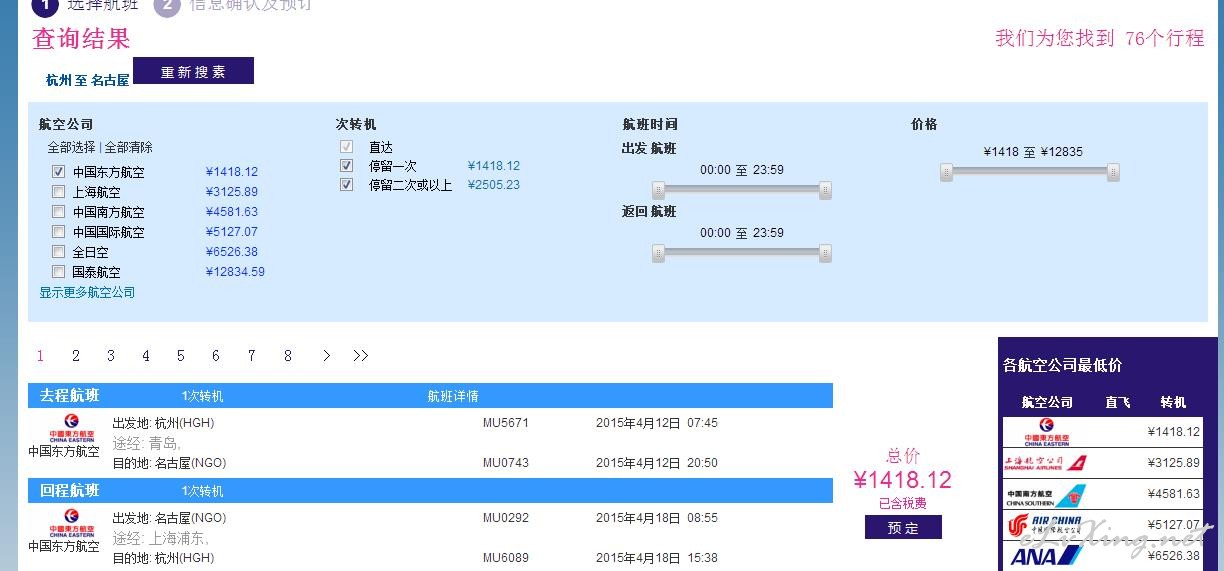The image size is (1224, 571).
Task: Click 转机 column header in lowest-price panel
Action: click(x=1173, y=402)
